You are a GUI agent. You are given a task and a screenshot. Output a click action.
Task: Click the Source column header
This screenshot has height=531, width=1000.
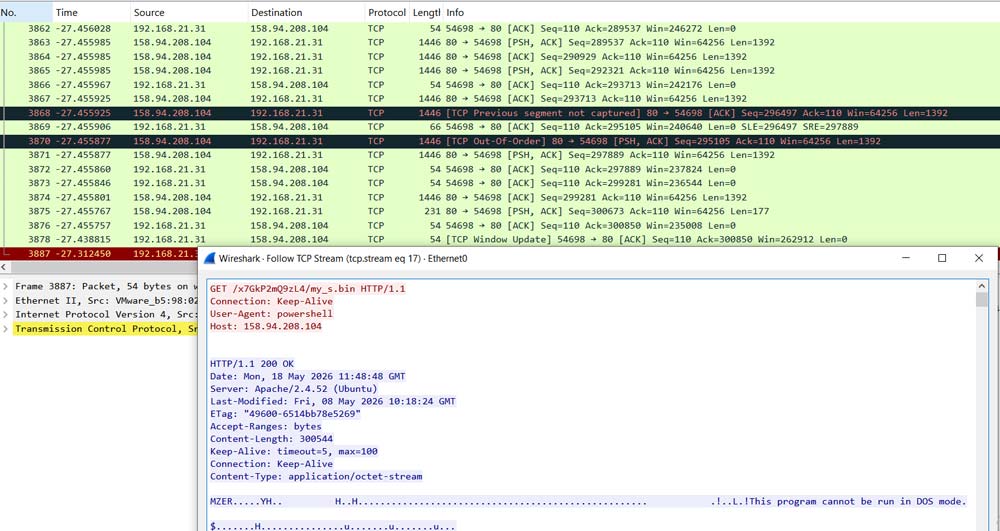click(189, 13)
